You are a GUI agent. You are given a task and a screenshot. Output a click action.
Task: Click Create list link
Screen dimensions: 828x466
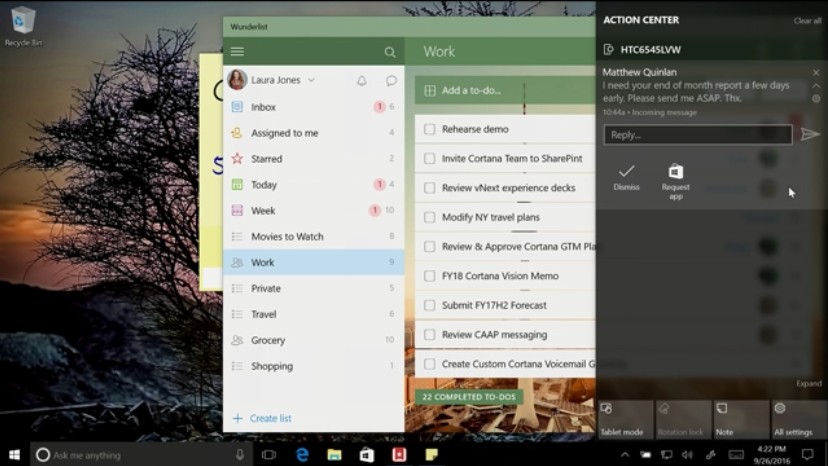click(x=262, y=418)
